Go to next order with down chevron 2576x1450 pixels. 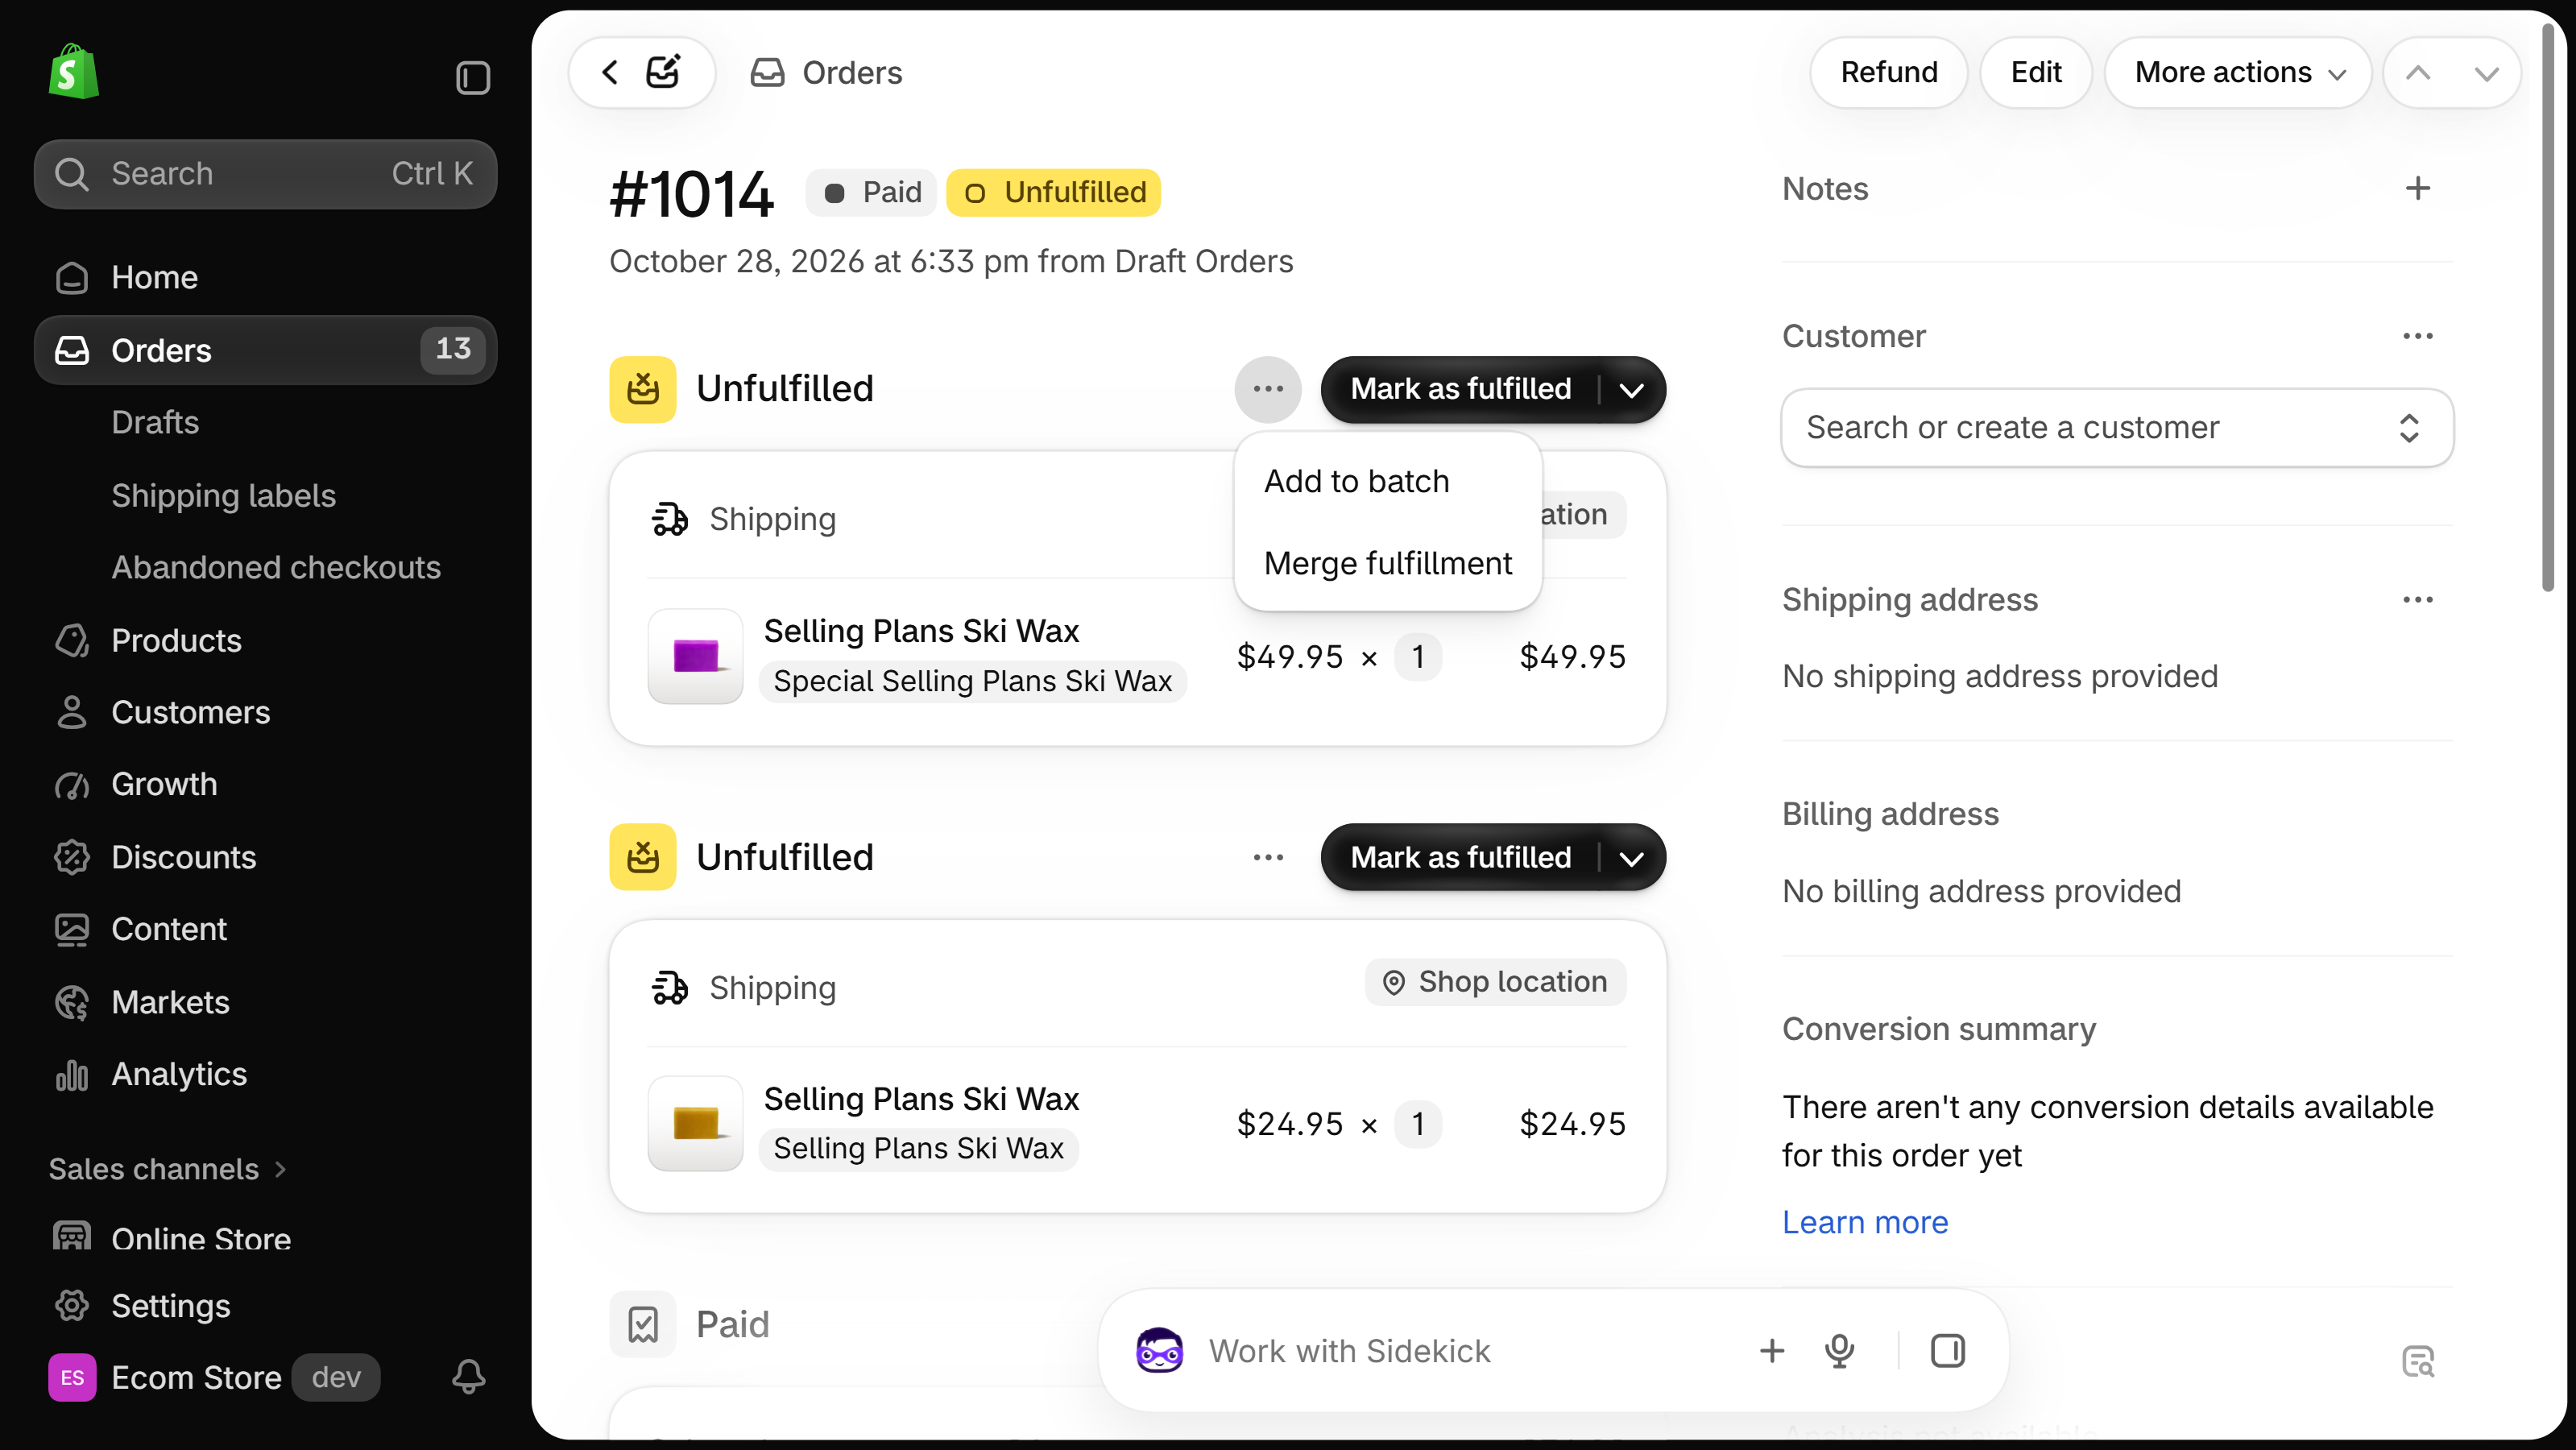[2487, 72]
